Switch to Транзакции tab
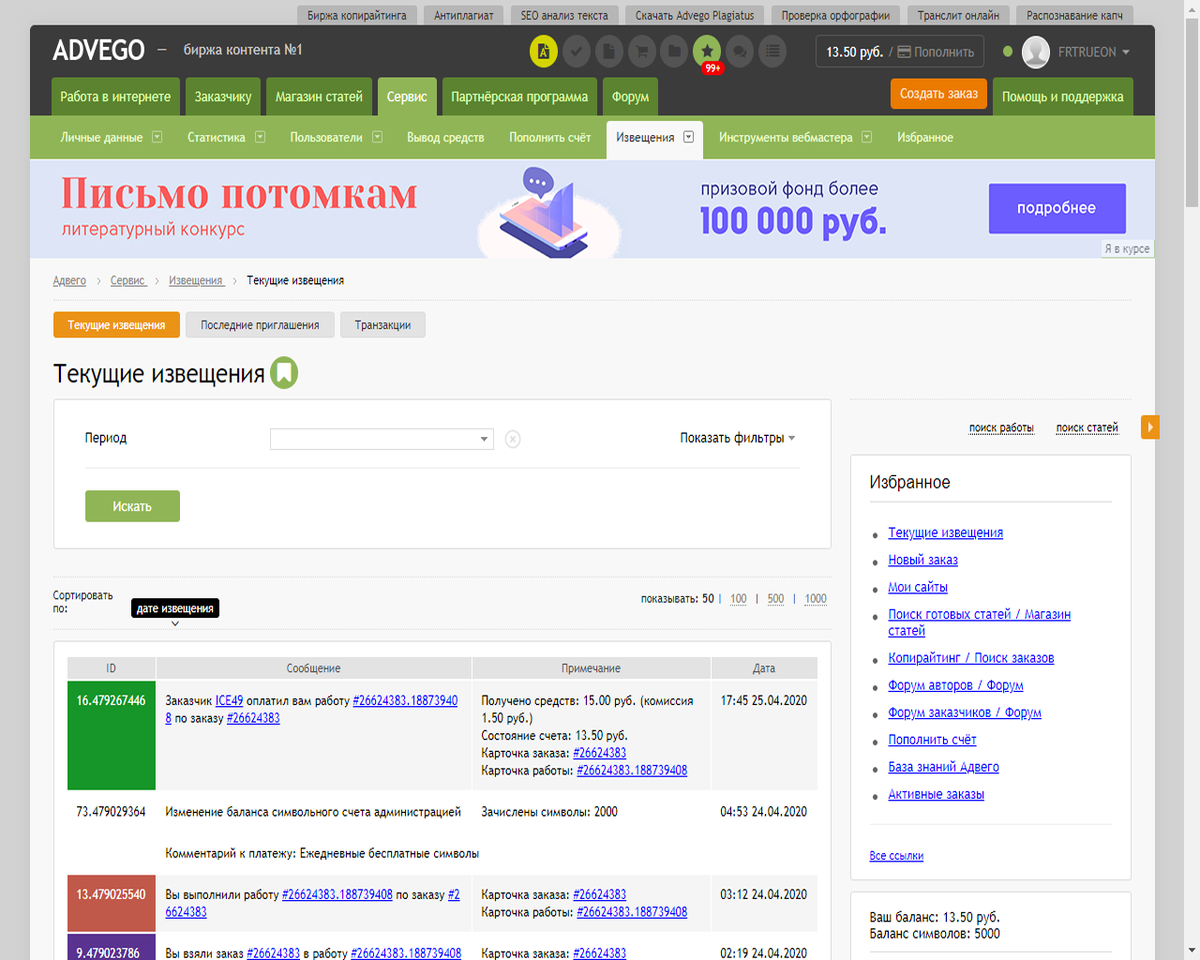Image resolution: width=1200 pixels, height=960 pixels. pos(383,325)
